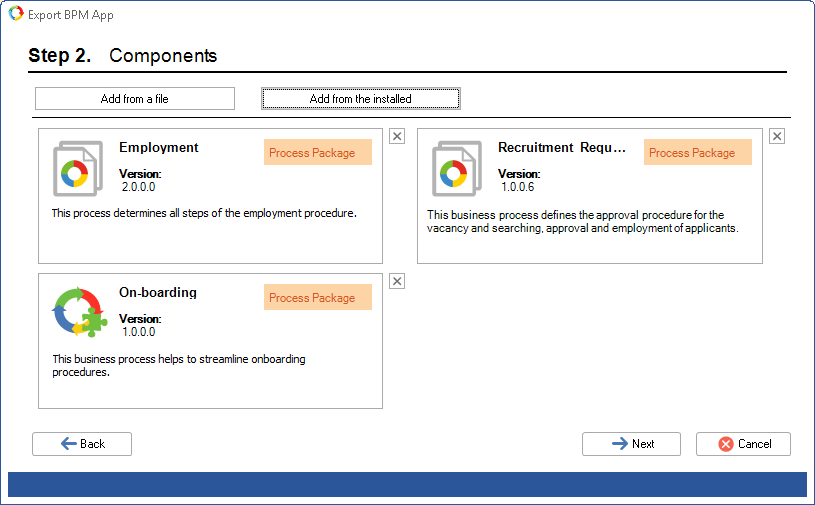Click the Employment package document icon
Image resolution: width=815 pixels, height=505 pixels.
point(78,168)
